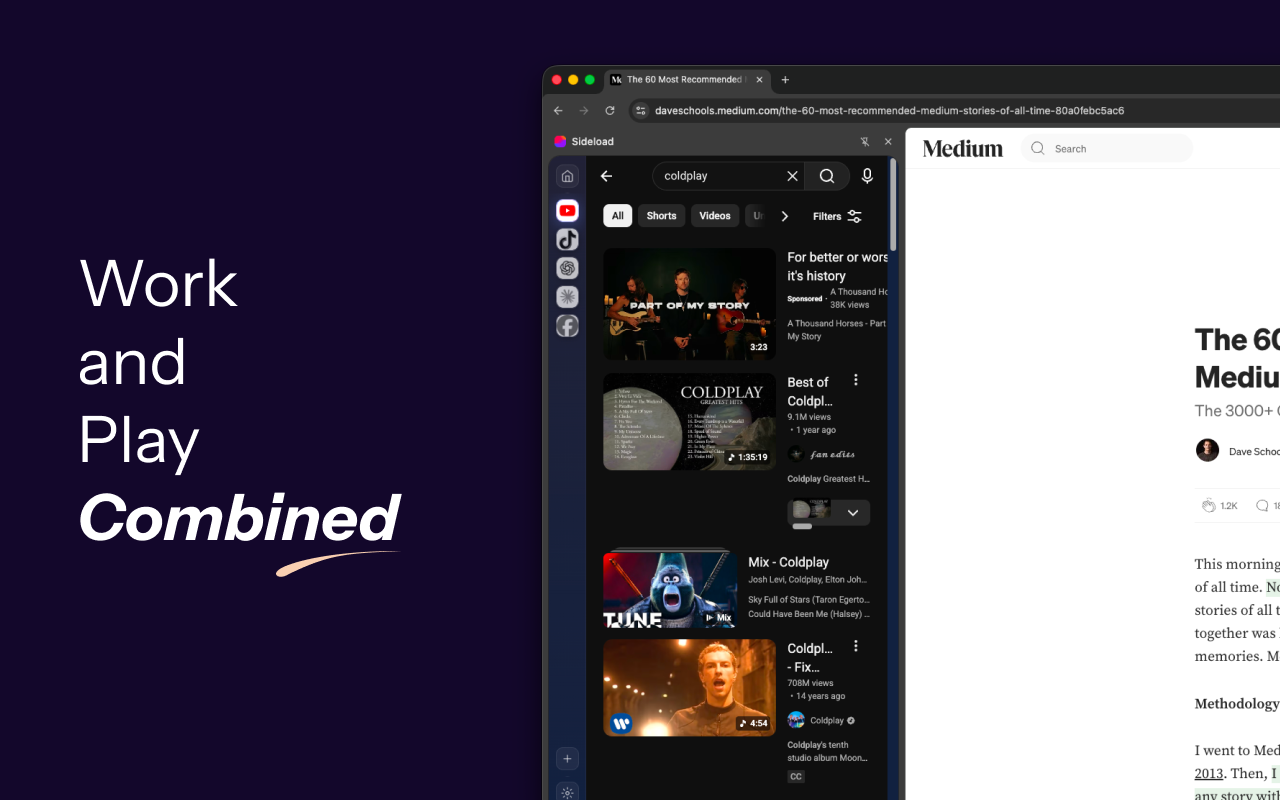Run the search with the magnifier icon
Screen dimensions: 1280x800
pos(827,175)
